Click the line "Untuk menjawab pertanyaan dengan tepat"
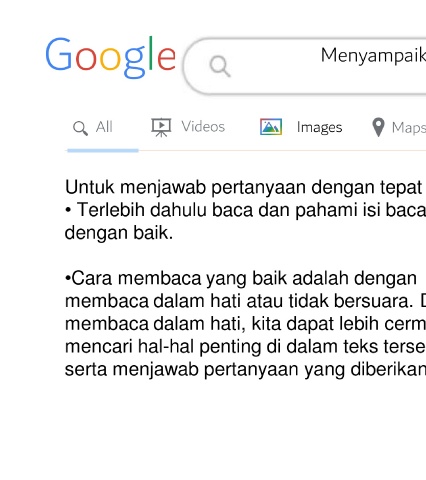 [x=244, y=188]
